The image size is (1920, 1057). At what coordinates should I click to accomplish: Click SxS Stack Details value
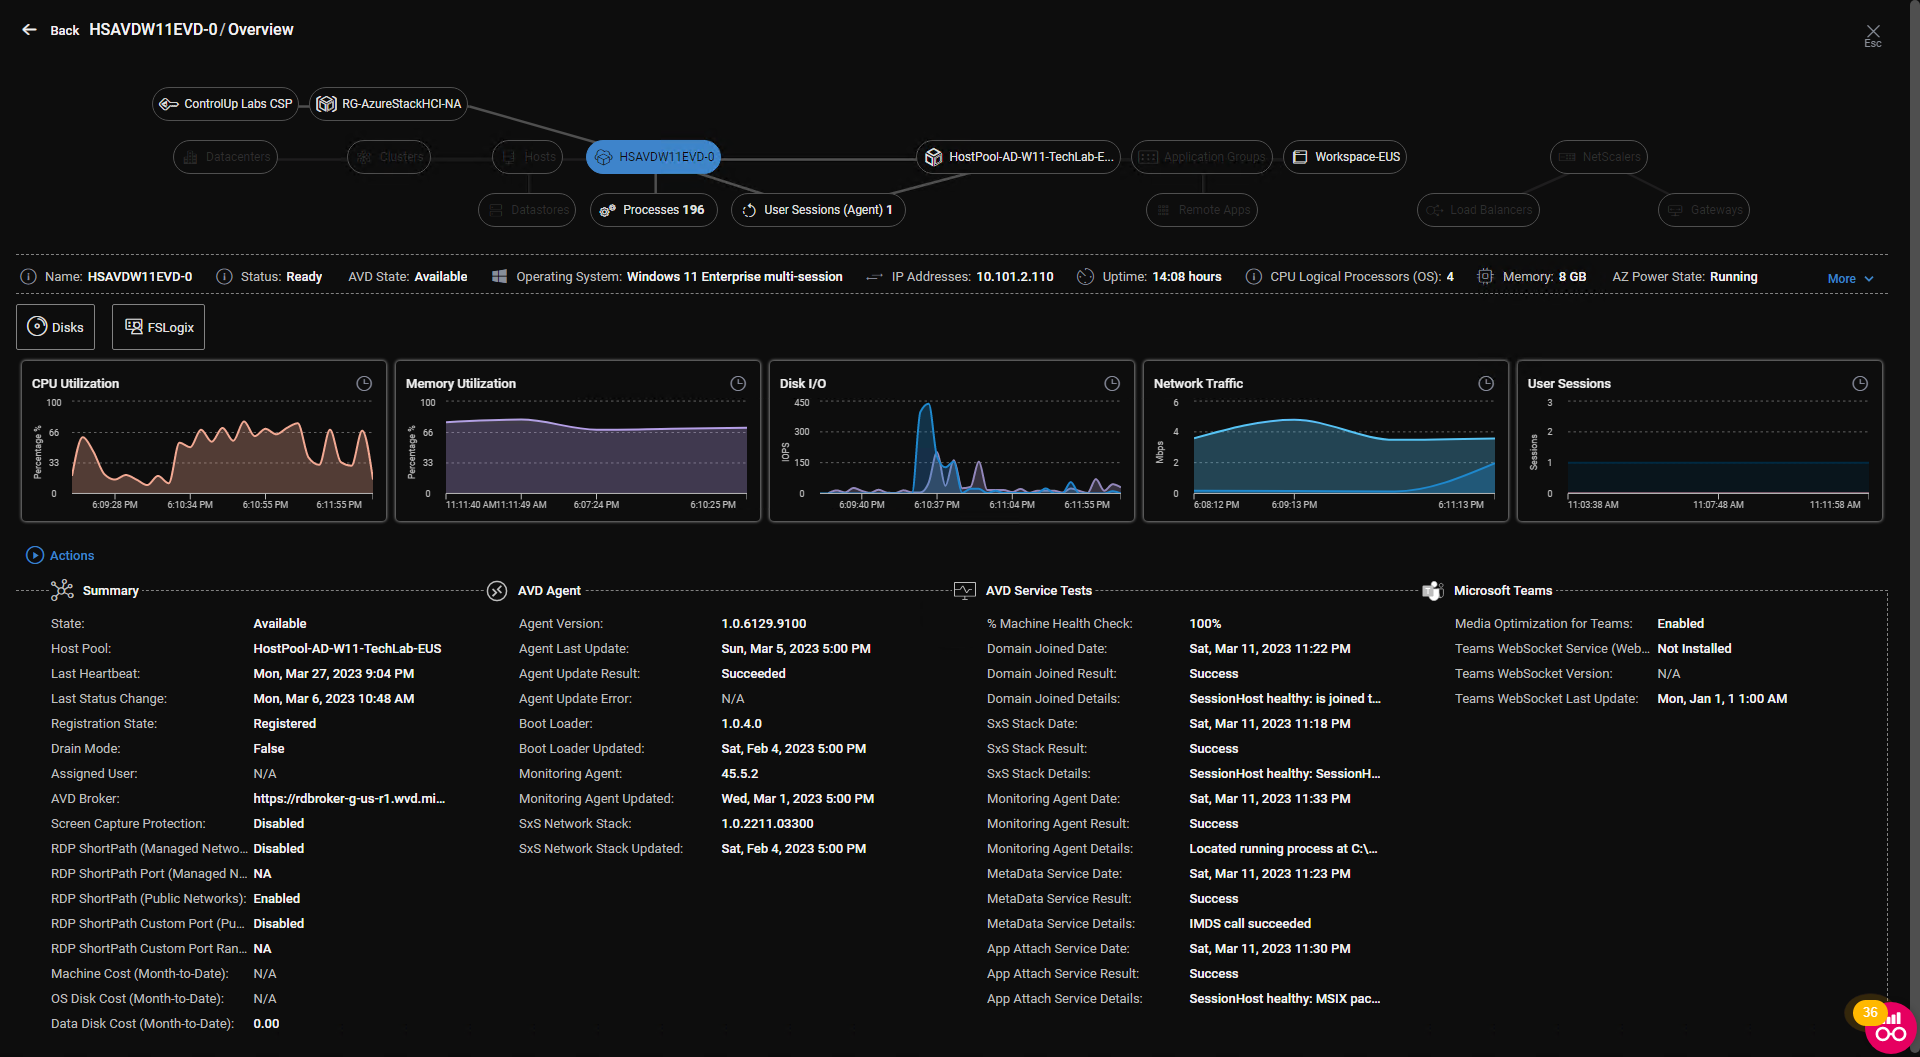pos(1285,774)
